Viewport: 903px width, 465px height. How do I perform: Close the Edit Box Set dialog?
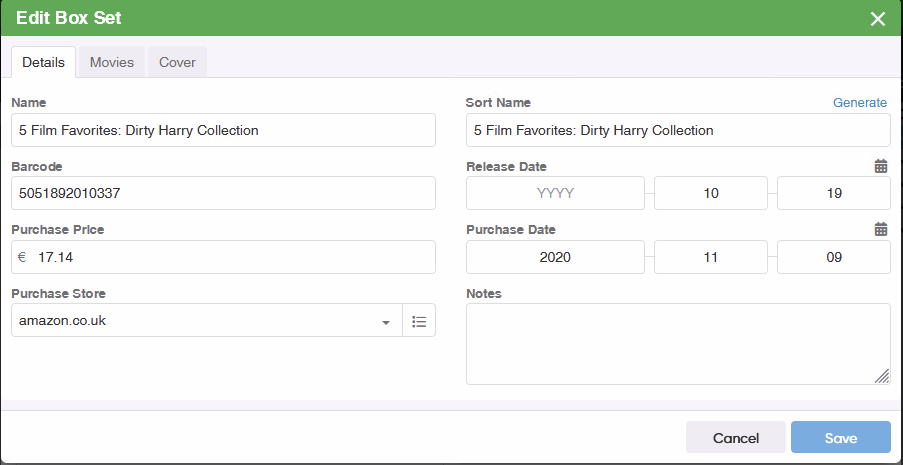coord(878,19)
